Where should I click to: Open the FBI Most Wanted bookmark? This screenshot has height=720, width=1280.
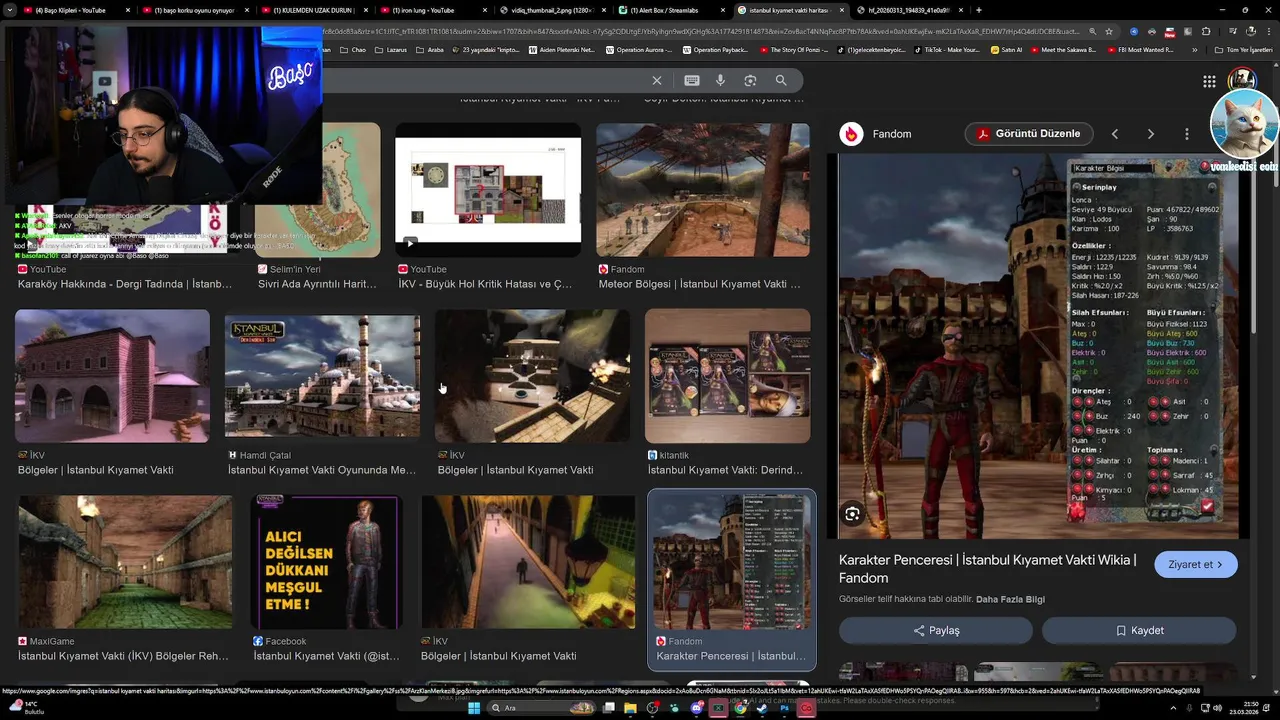(x=1139, y=49)
